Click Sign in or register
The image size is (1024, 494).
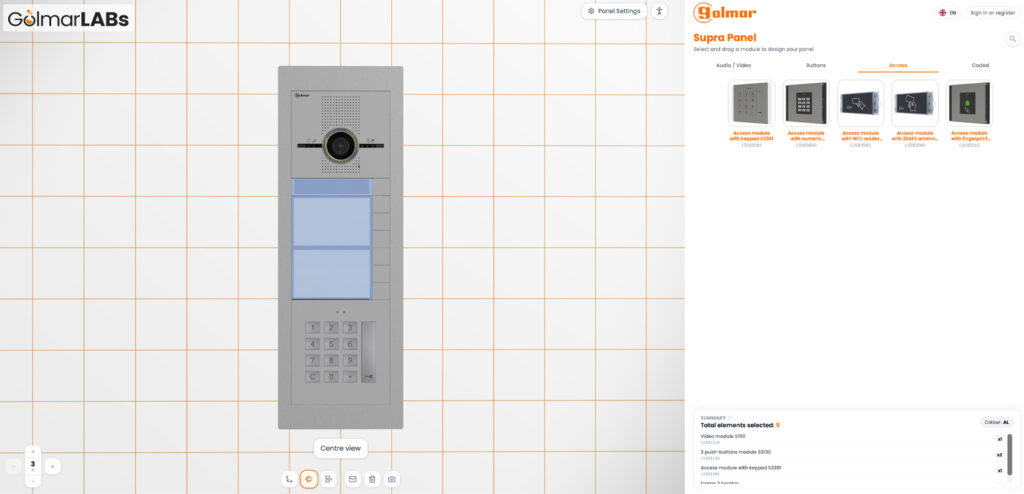tap(993, 12)
